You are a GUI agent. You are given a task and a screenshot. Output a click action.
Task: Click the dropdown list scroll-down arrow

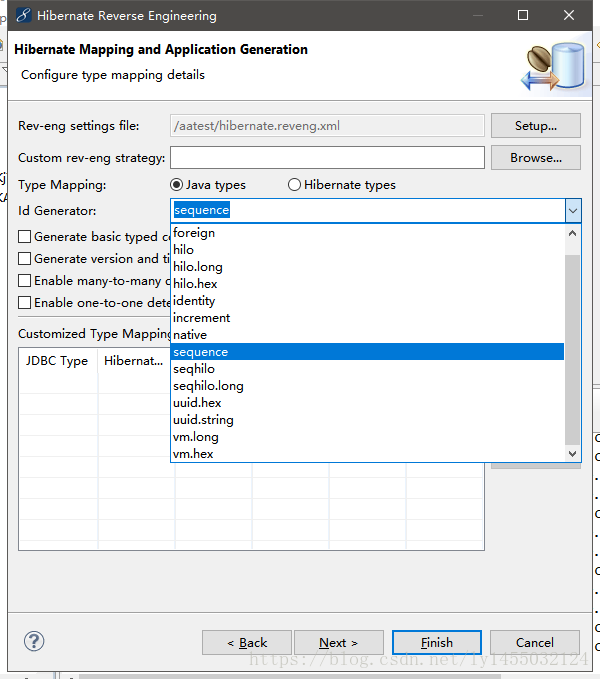(x=572, y=453)
